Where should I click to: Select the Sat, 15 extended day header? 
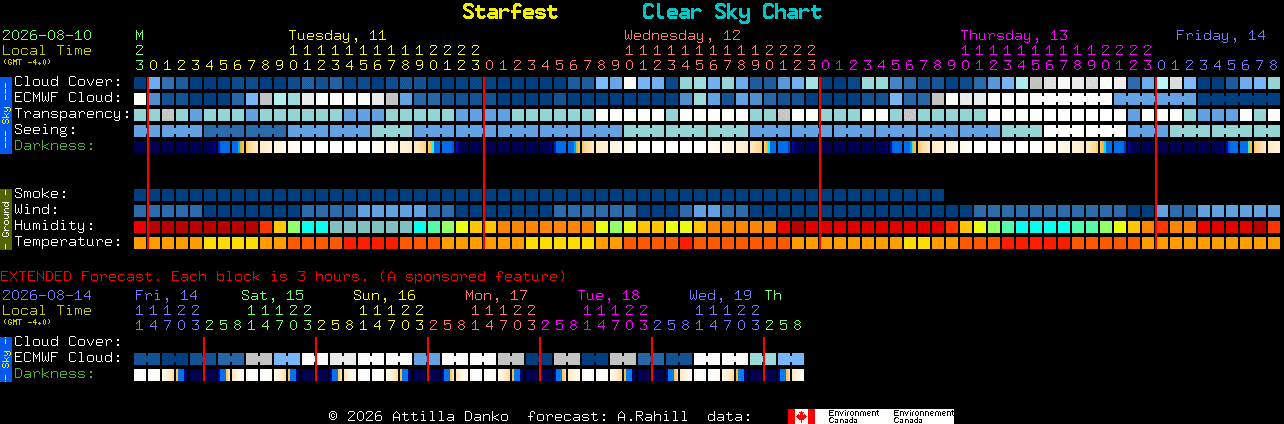pos(272,295)
